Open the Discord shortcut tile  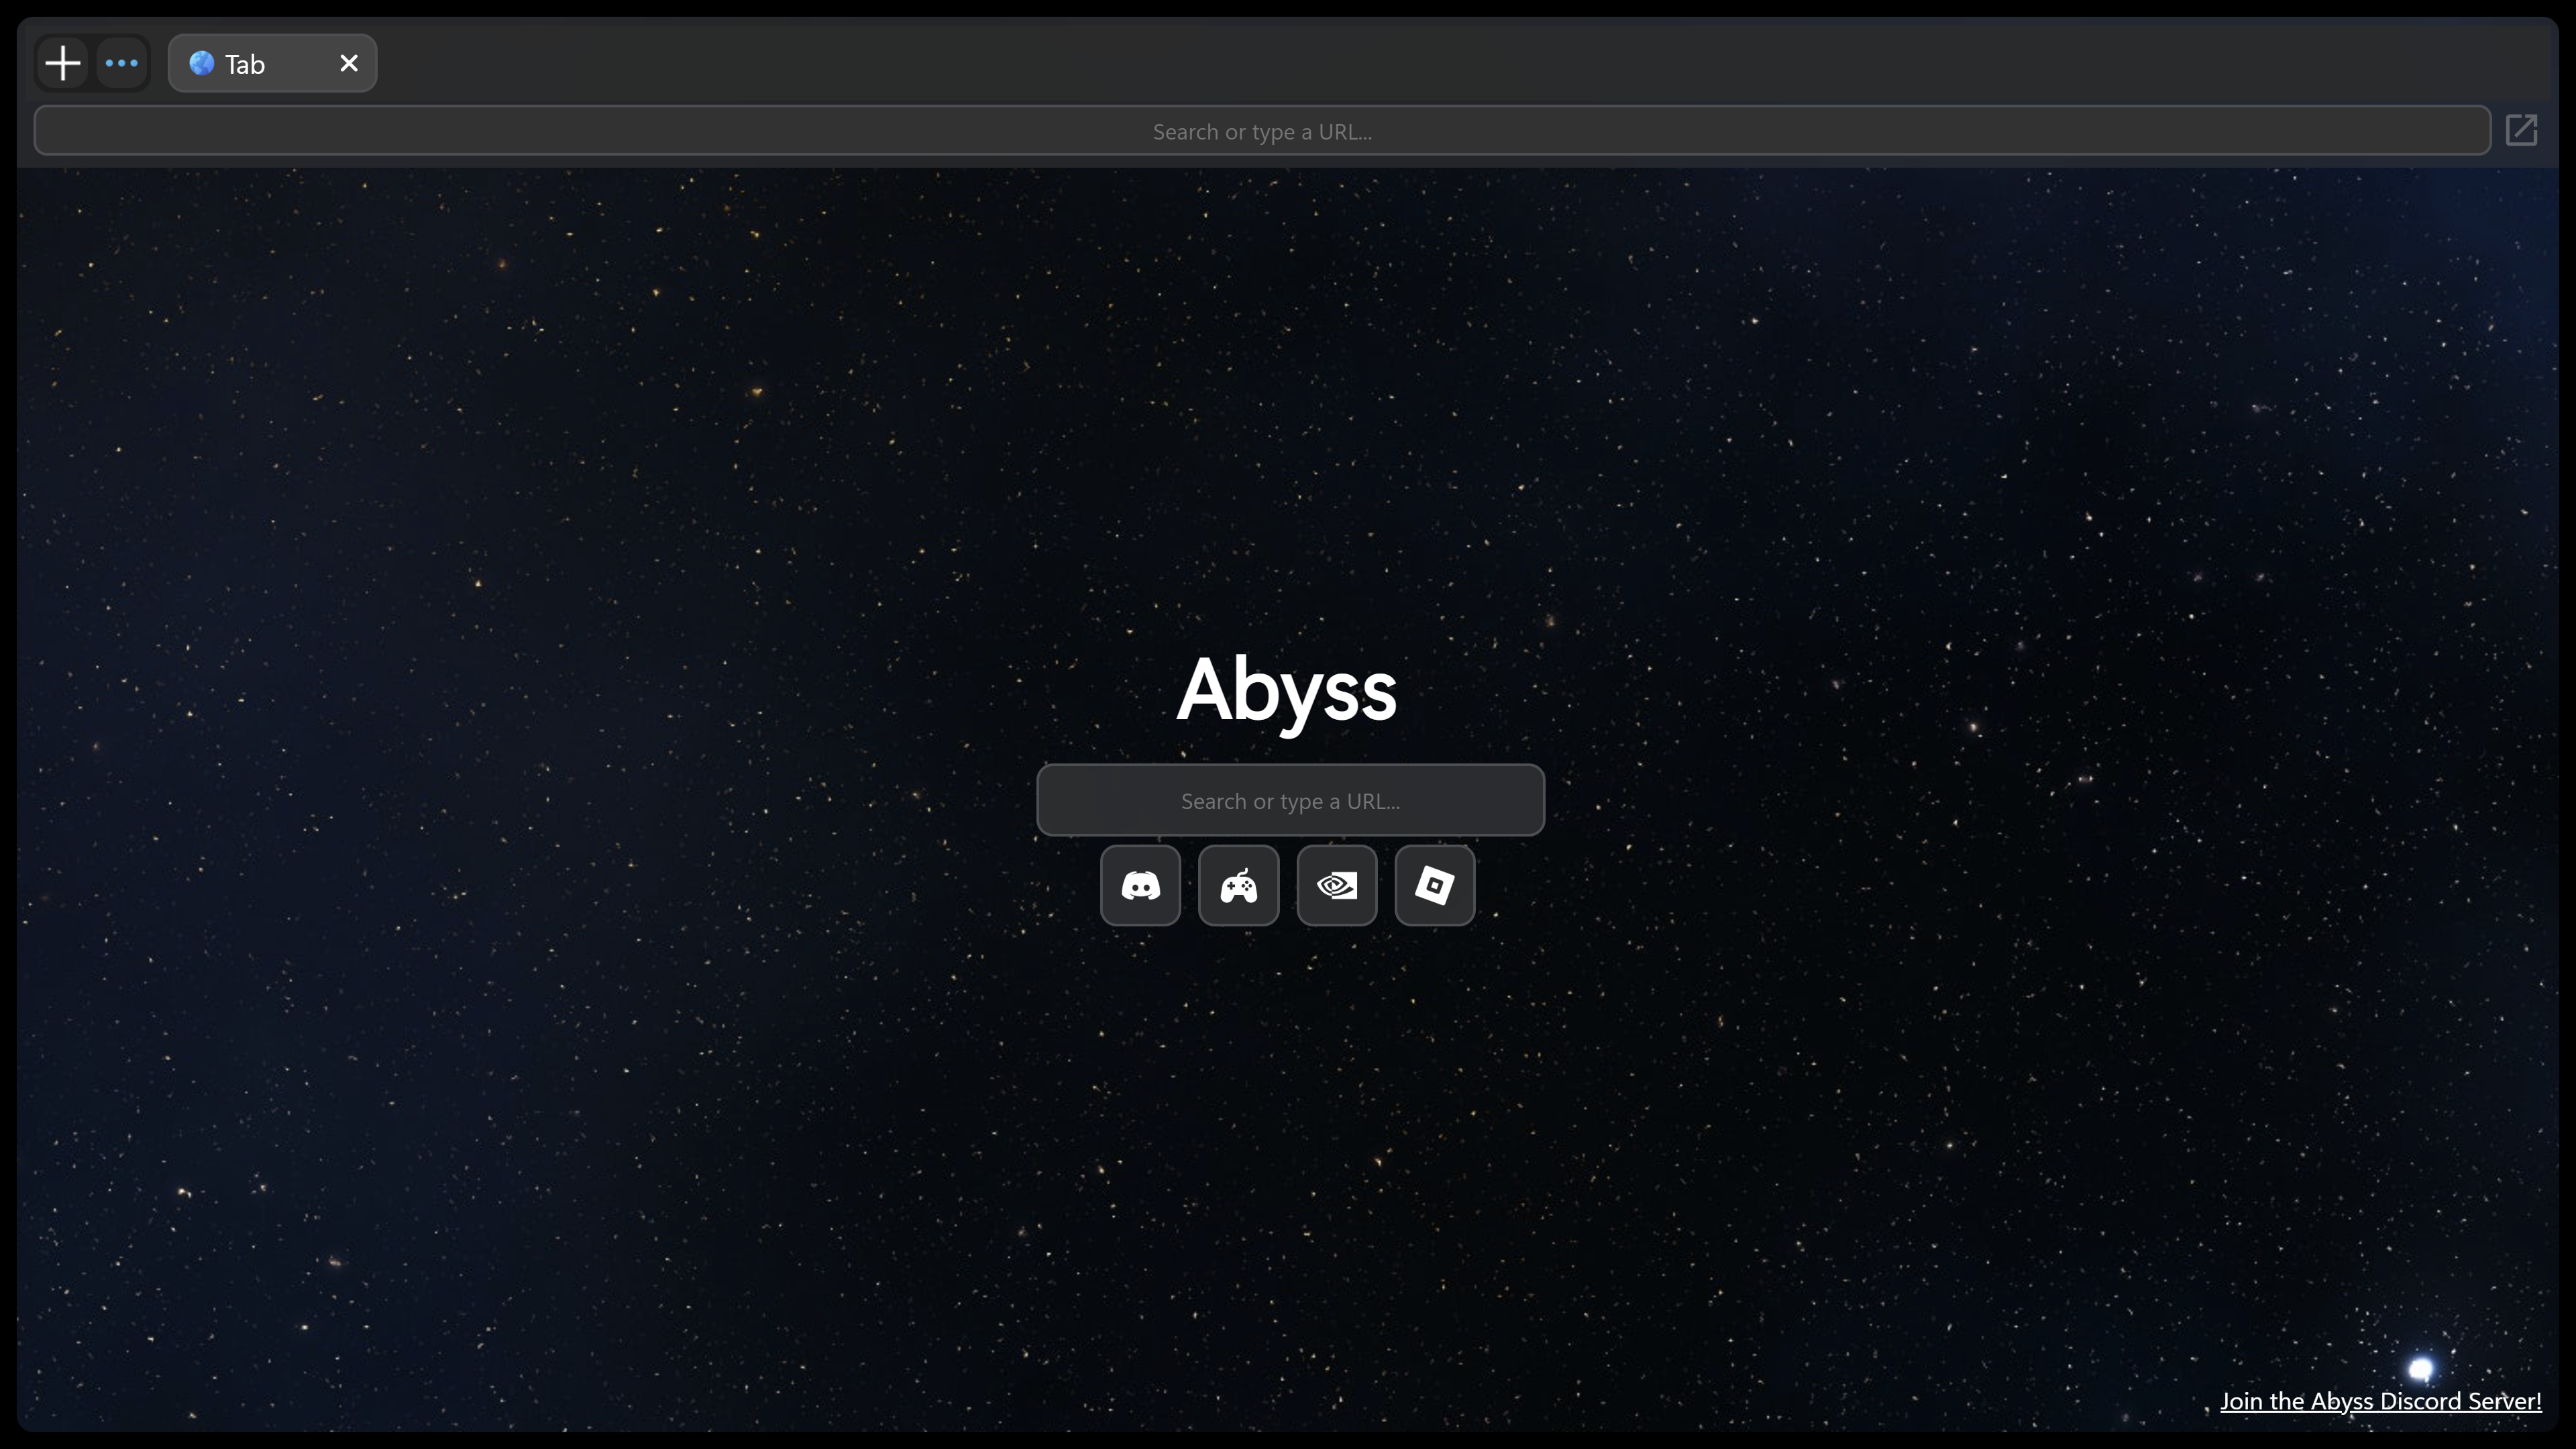(x=1140, y=886)
